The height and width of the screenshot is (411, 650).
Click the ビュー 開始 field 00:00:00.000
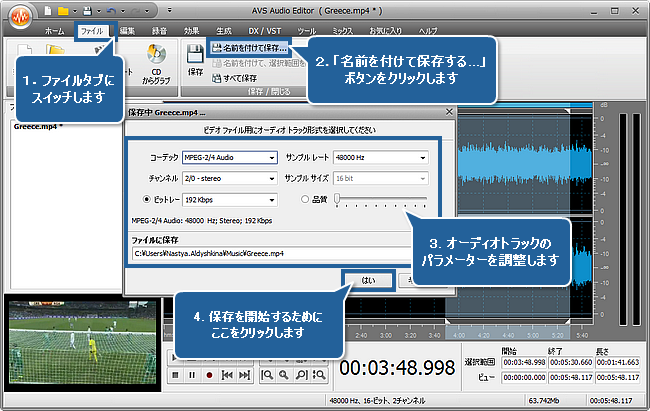[x=524, y=377]
